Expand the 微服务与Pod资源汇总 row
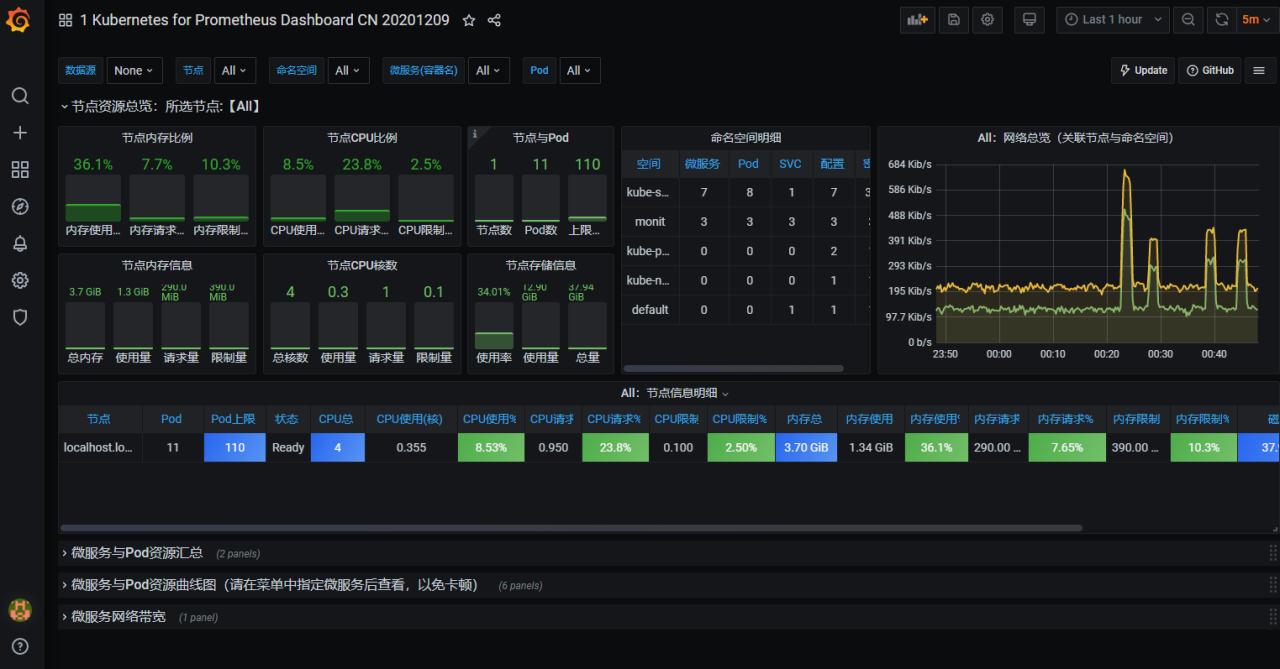1280x669 pixels. [x=136, y=553]
